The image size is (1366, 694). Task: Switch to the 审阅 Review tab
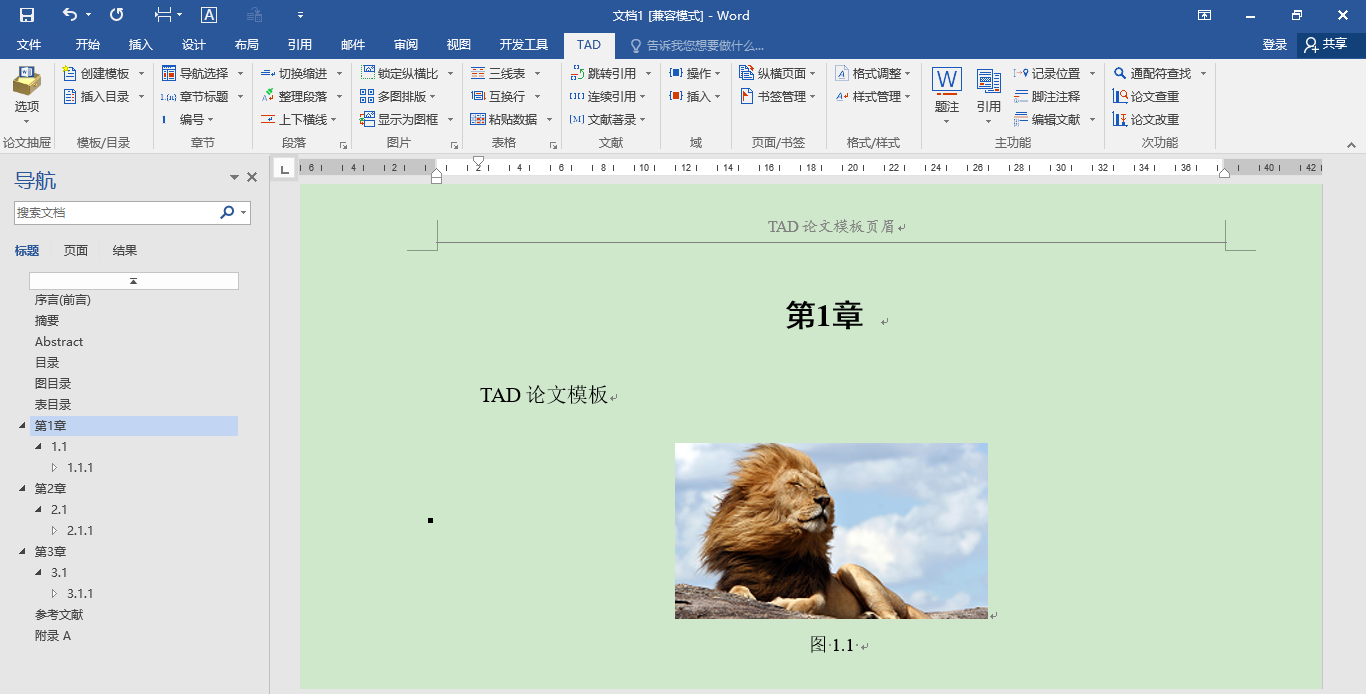[406, 45]
